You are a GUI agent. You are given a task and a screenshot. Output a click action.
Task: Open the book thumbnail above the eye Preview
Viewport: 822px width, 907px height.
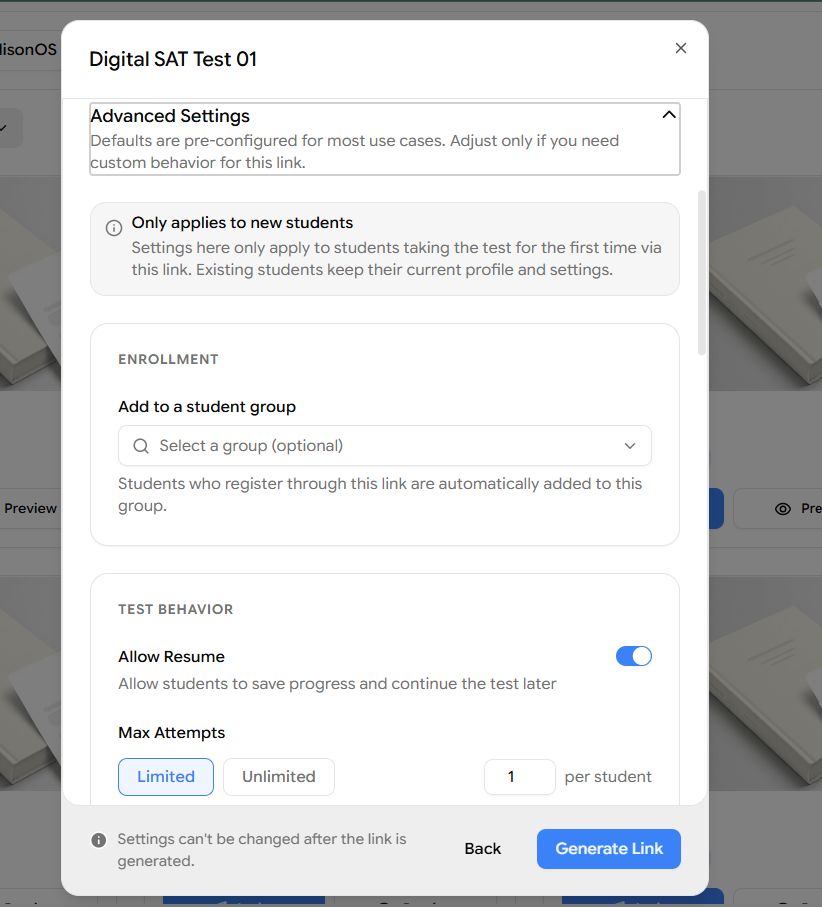765,283
